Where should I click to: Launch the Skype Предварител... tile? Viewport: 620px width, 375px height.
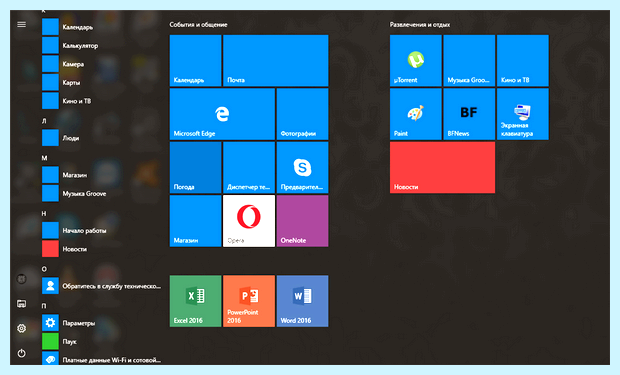[x=302, y=167]
